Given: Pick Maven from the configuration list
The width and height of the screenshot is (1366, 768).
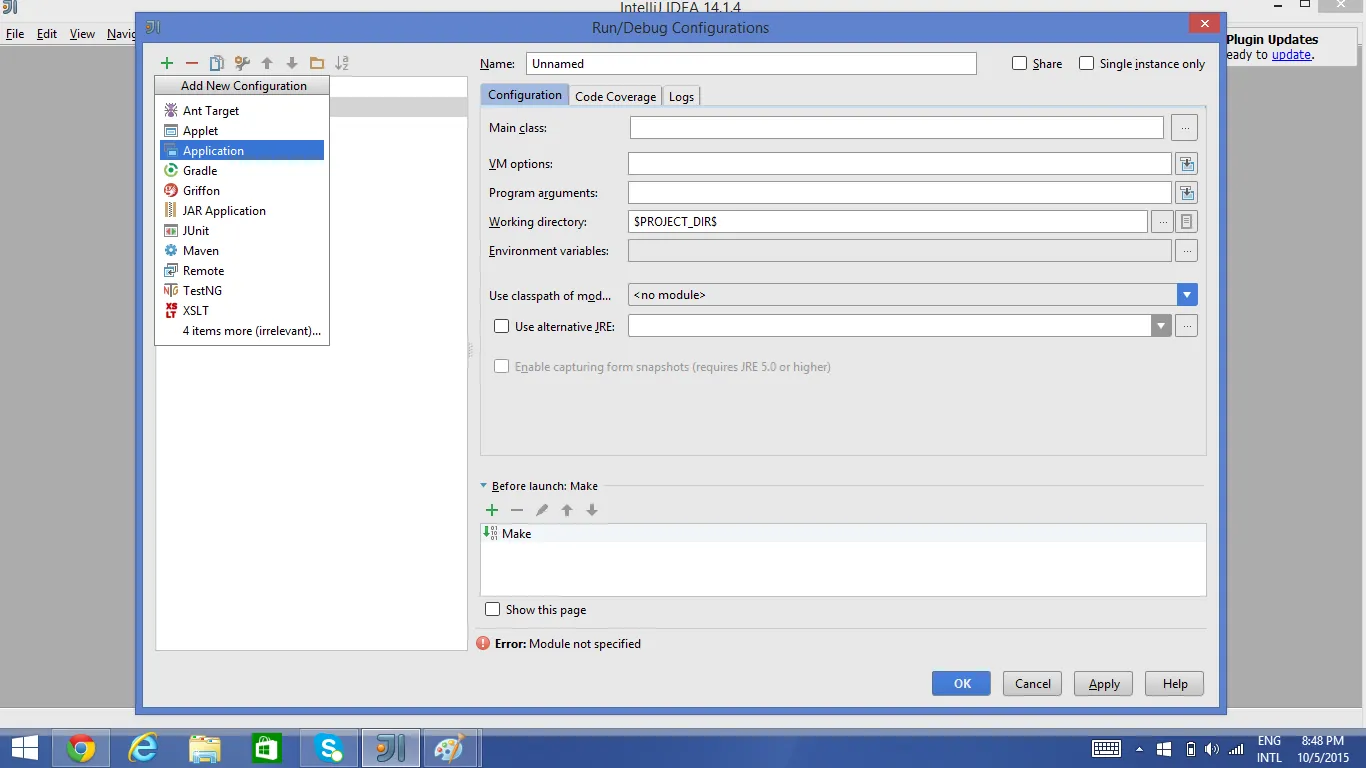Looking at the screenshot, I should [242, 251].
